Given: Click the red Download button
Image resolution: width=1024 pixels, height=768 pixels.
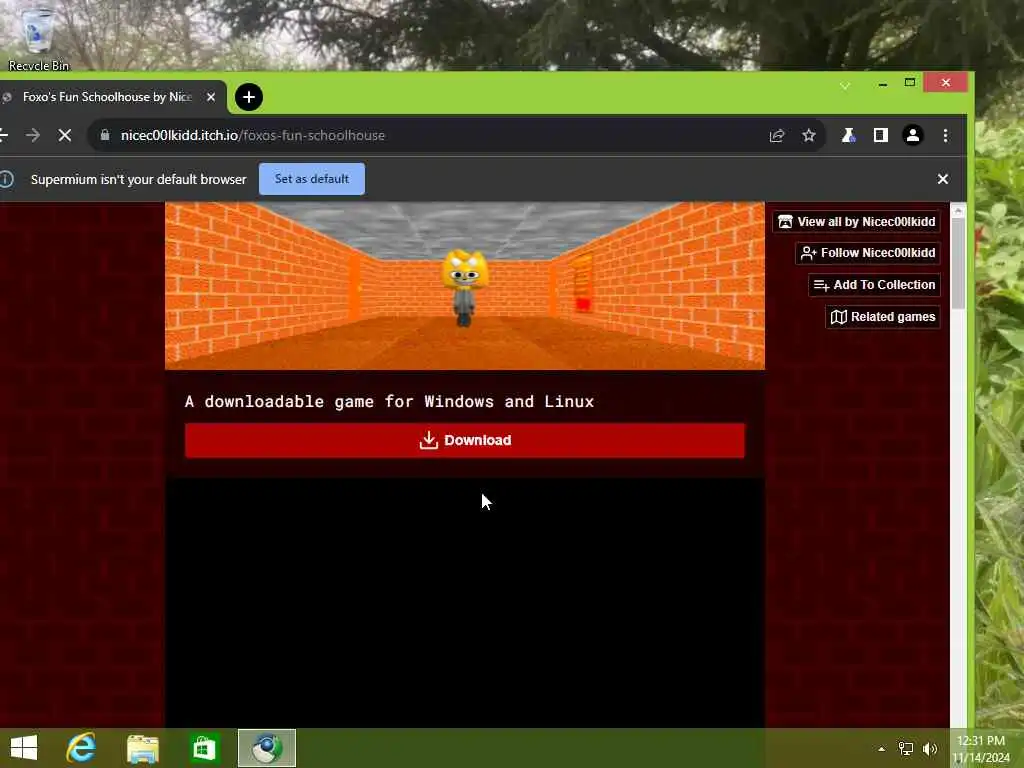Looking at the screenshot, I should coord(464,440).
